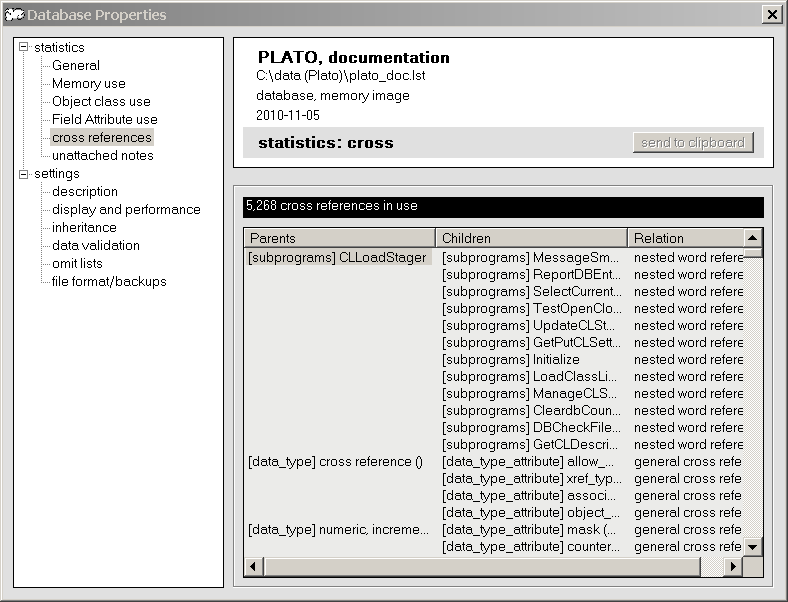Image resolution: width=788 pixels, height=602 pixels.
Task: Sort by Children column header
Action: [531, 238]
